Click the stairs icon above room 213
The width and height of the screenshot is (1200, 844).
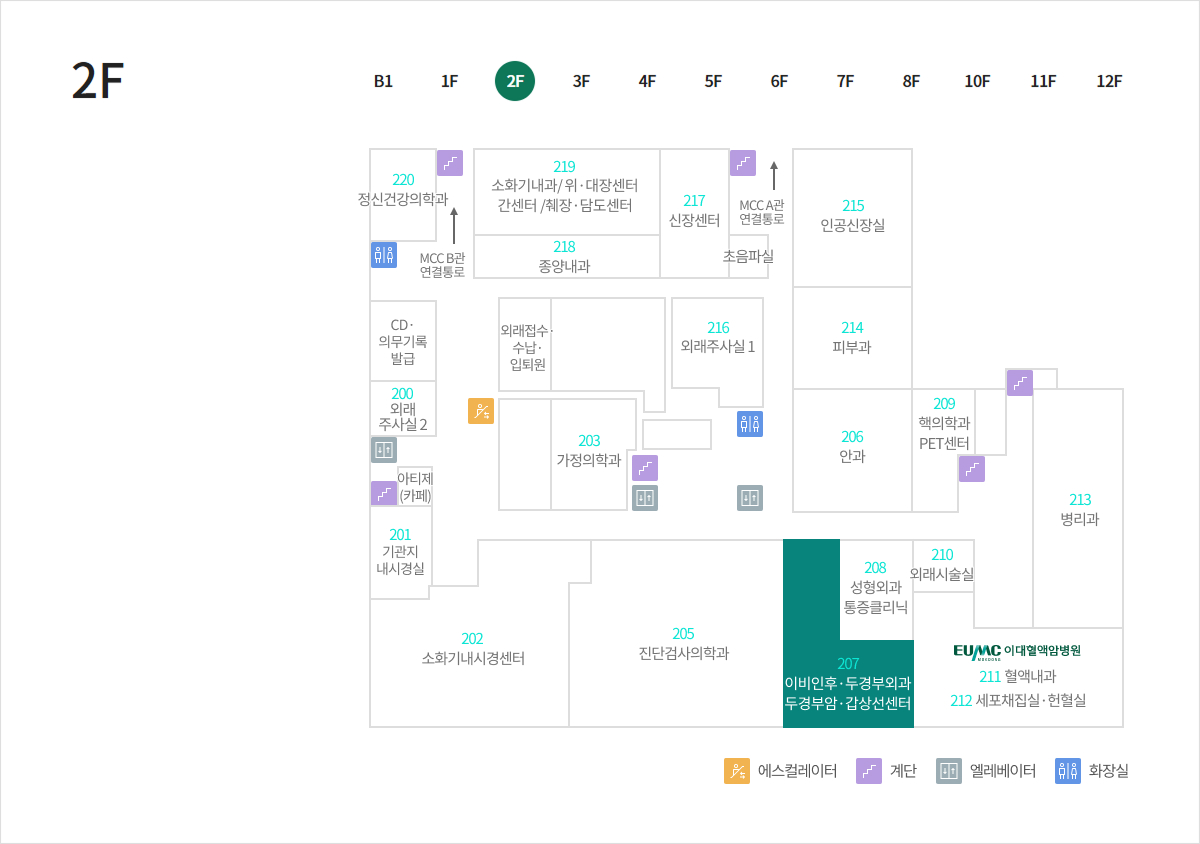point(1020,383)
